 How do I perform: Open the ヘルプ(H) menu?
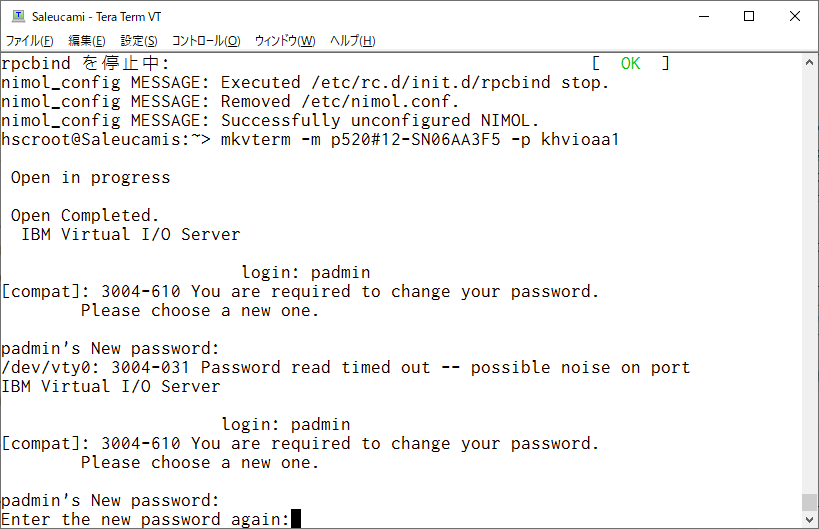click(353, 41)
